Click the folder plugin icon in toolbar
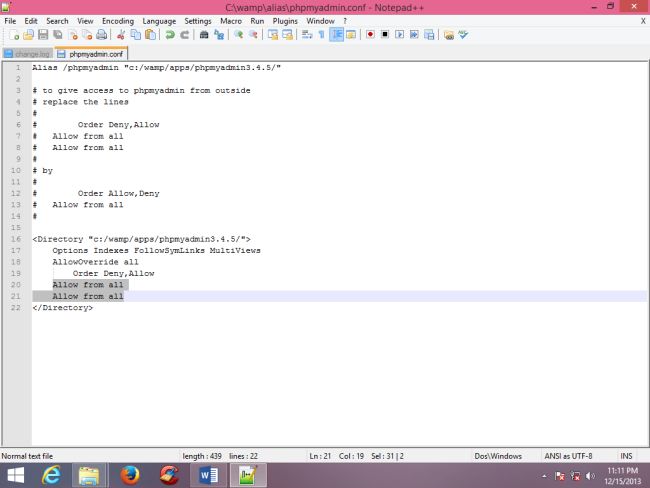The width and height of the screenshot is (650, 488). pos(449,35)
